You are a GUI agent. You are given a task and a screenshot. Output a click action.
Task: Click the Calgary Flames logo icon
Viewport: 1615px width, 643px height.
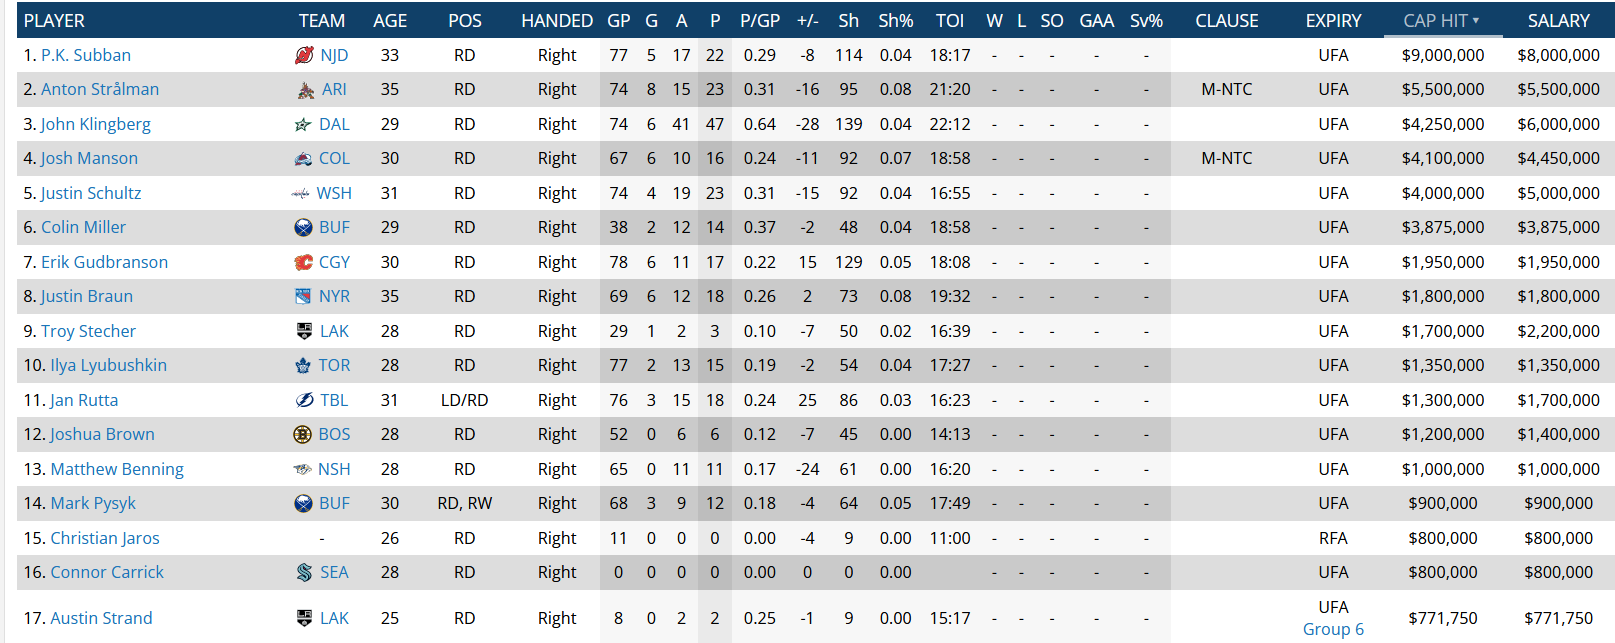(303, 262)
